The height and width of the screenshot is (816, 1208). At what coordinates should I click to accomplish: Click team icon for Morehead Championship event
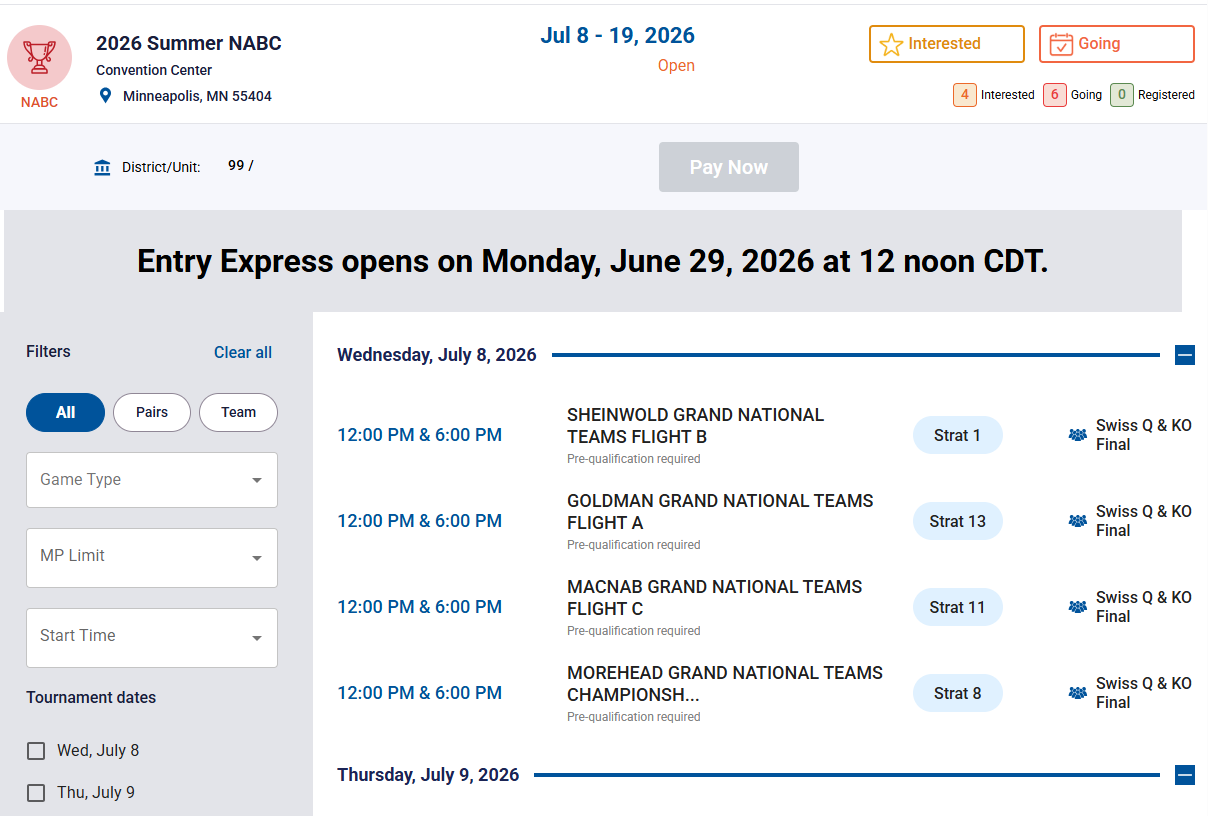coord(1078,693)
